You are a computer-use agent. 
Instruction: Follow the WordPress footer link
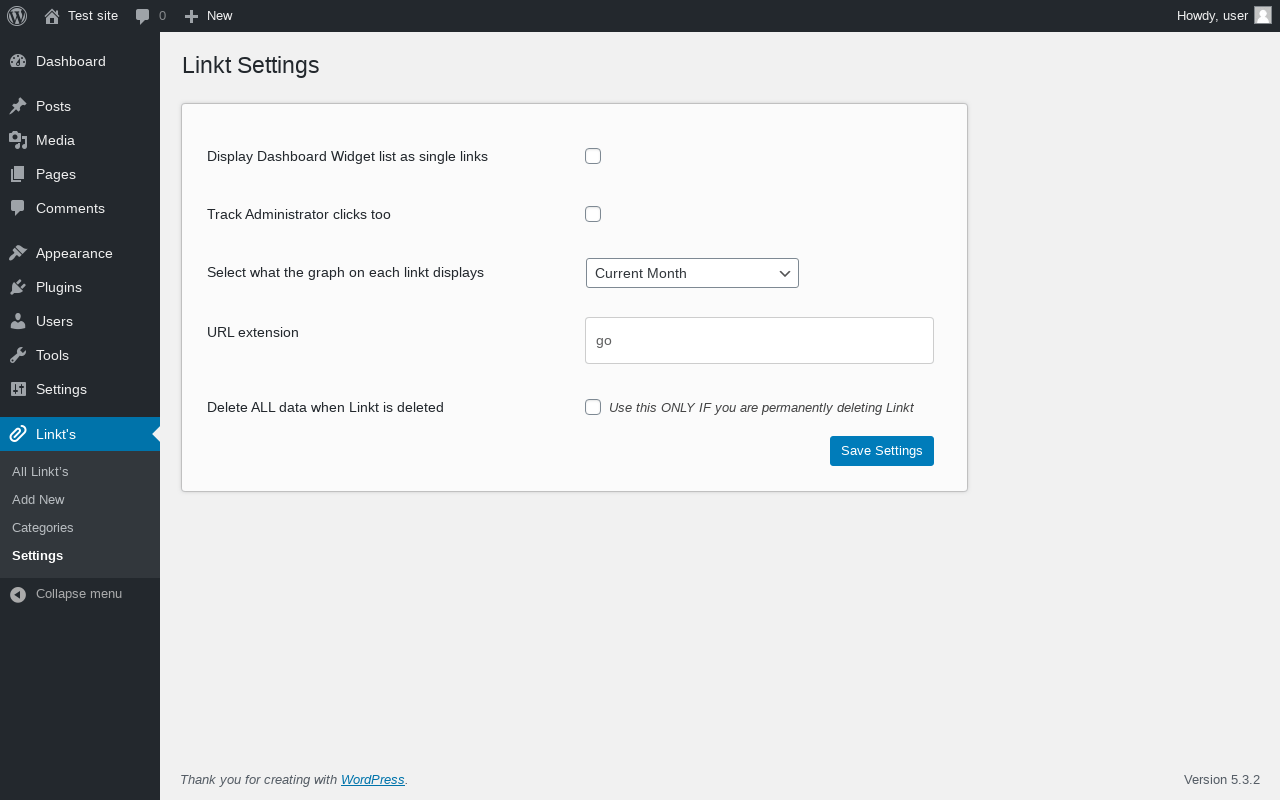point(373,779)
